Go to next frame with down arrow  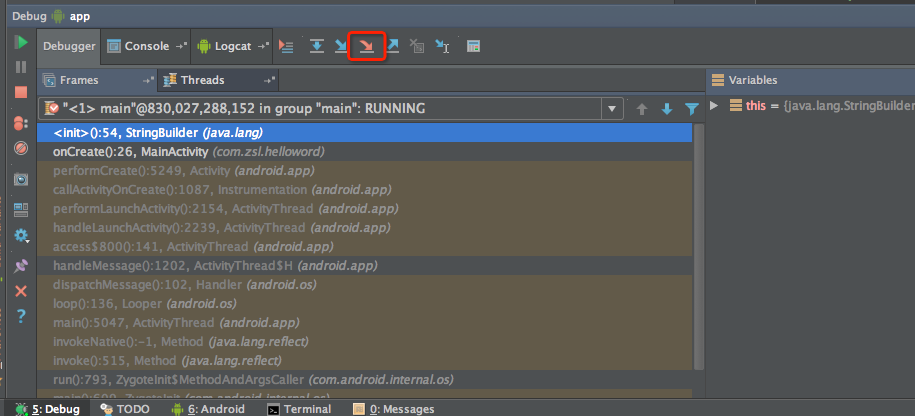pyautogui.click(x=666, y=109)
